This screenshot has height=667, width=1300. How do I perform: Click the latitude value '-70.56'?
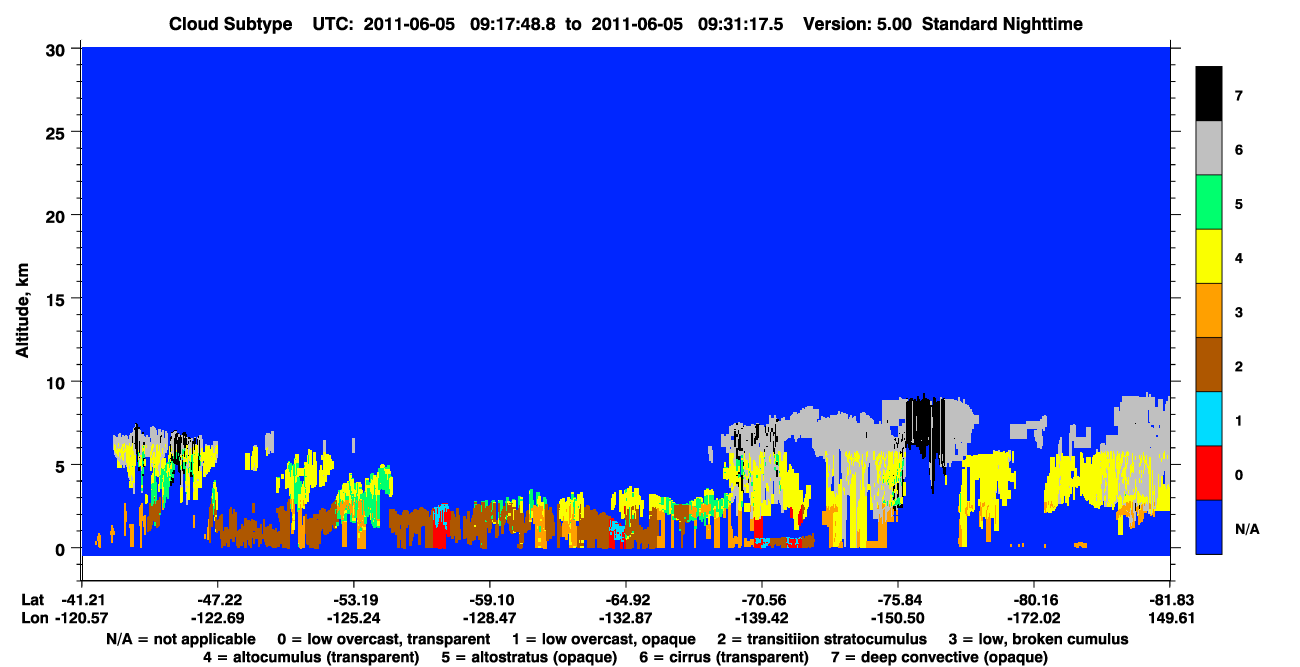pos(762,599)
